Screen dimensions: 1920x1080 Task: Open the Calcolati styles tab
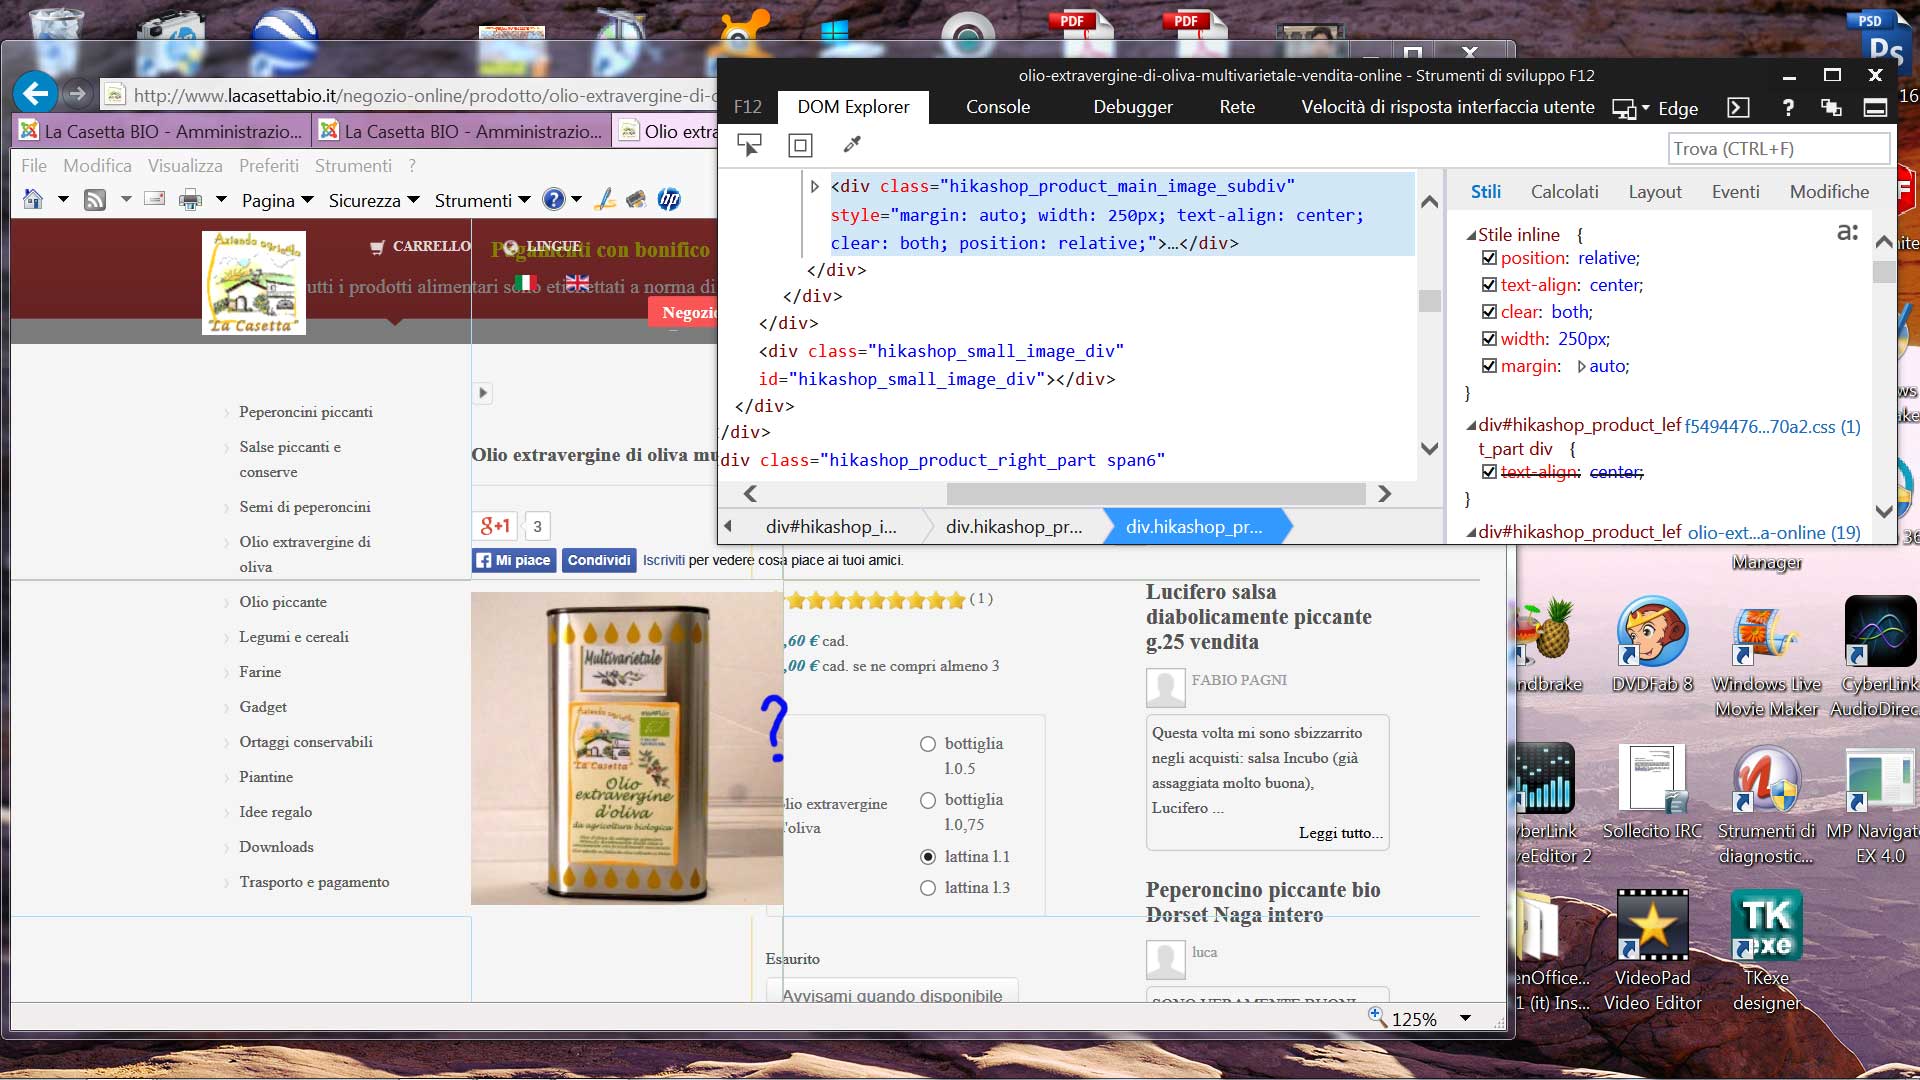click(x=1564, y=192)
